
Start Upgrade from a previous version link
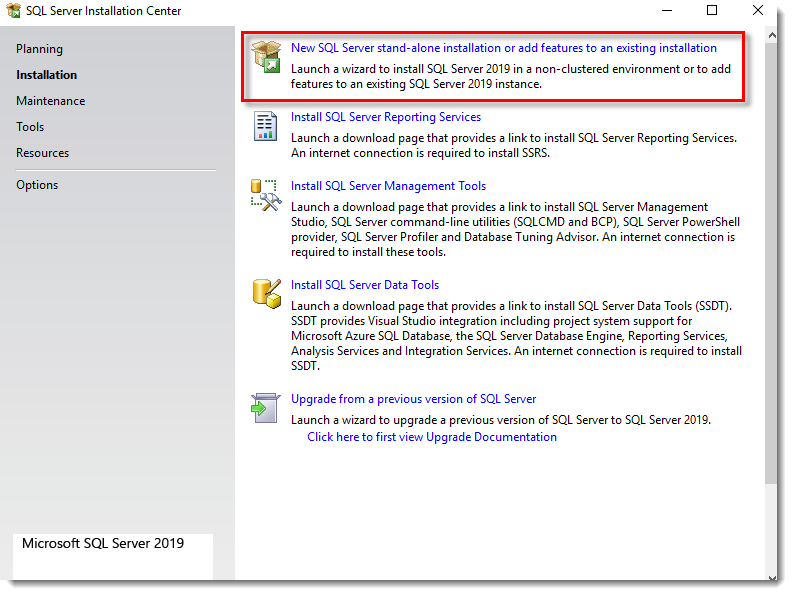[413, 400]
